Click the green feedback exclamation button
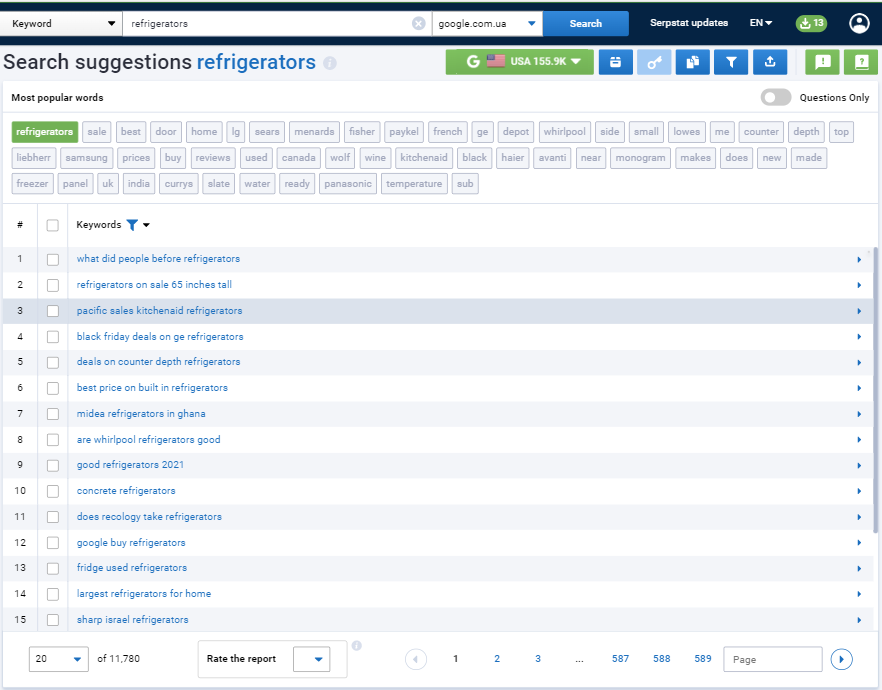 coord(822,62)
